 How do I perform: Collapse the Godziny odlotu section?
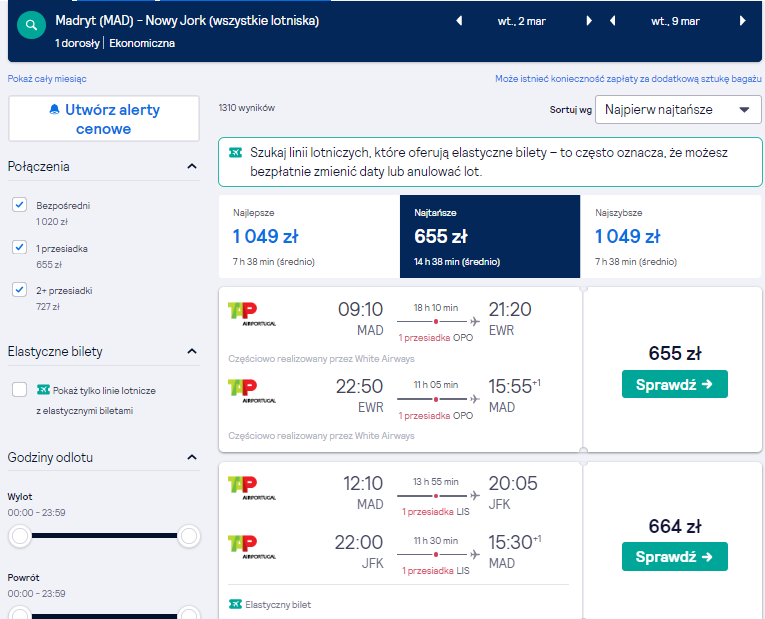coord(192,457)
